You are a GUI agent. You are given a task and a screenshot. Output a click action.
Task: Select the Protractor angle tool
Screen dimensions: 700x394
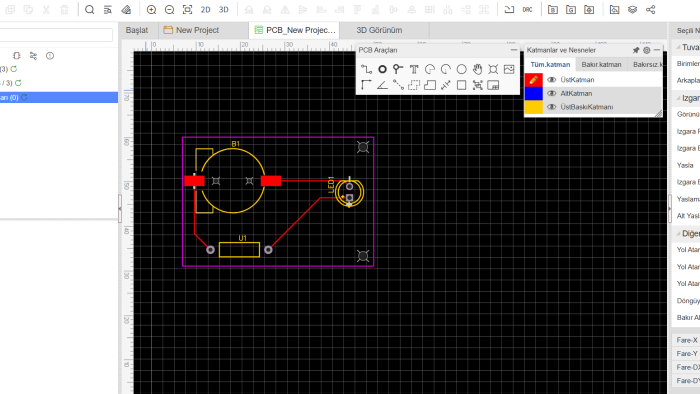click(x=382, y=85)
